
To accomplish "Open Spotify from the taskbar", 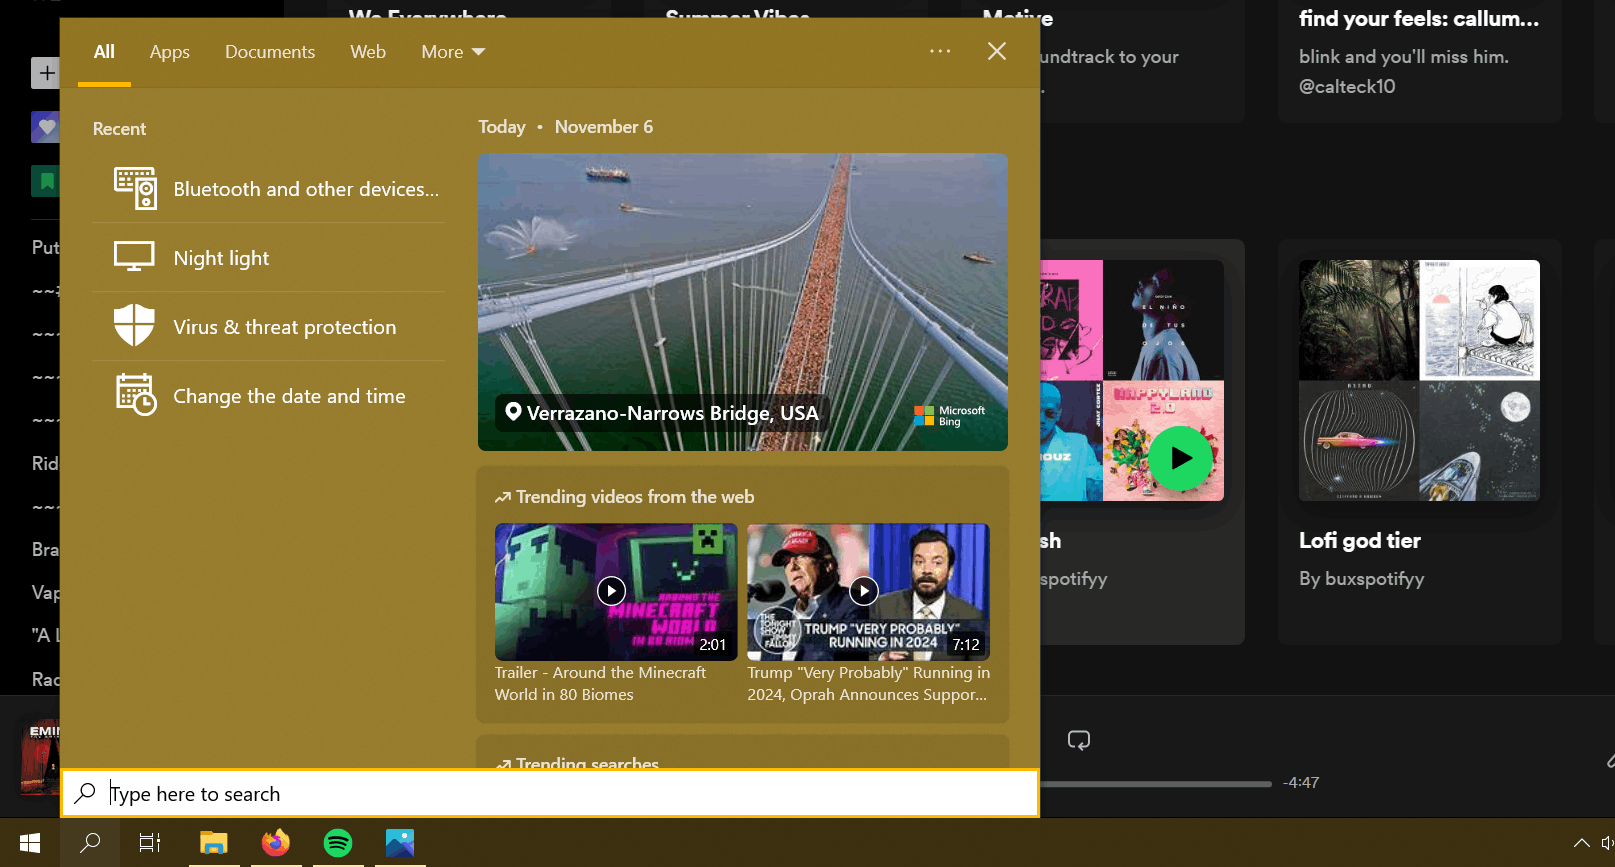I will (338, 843).
